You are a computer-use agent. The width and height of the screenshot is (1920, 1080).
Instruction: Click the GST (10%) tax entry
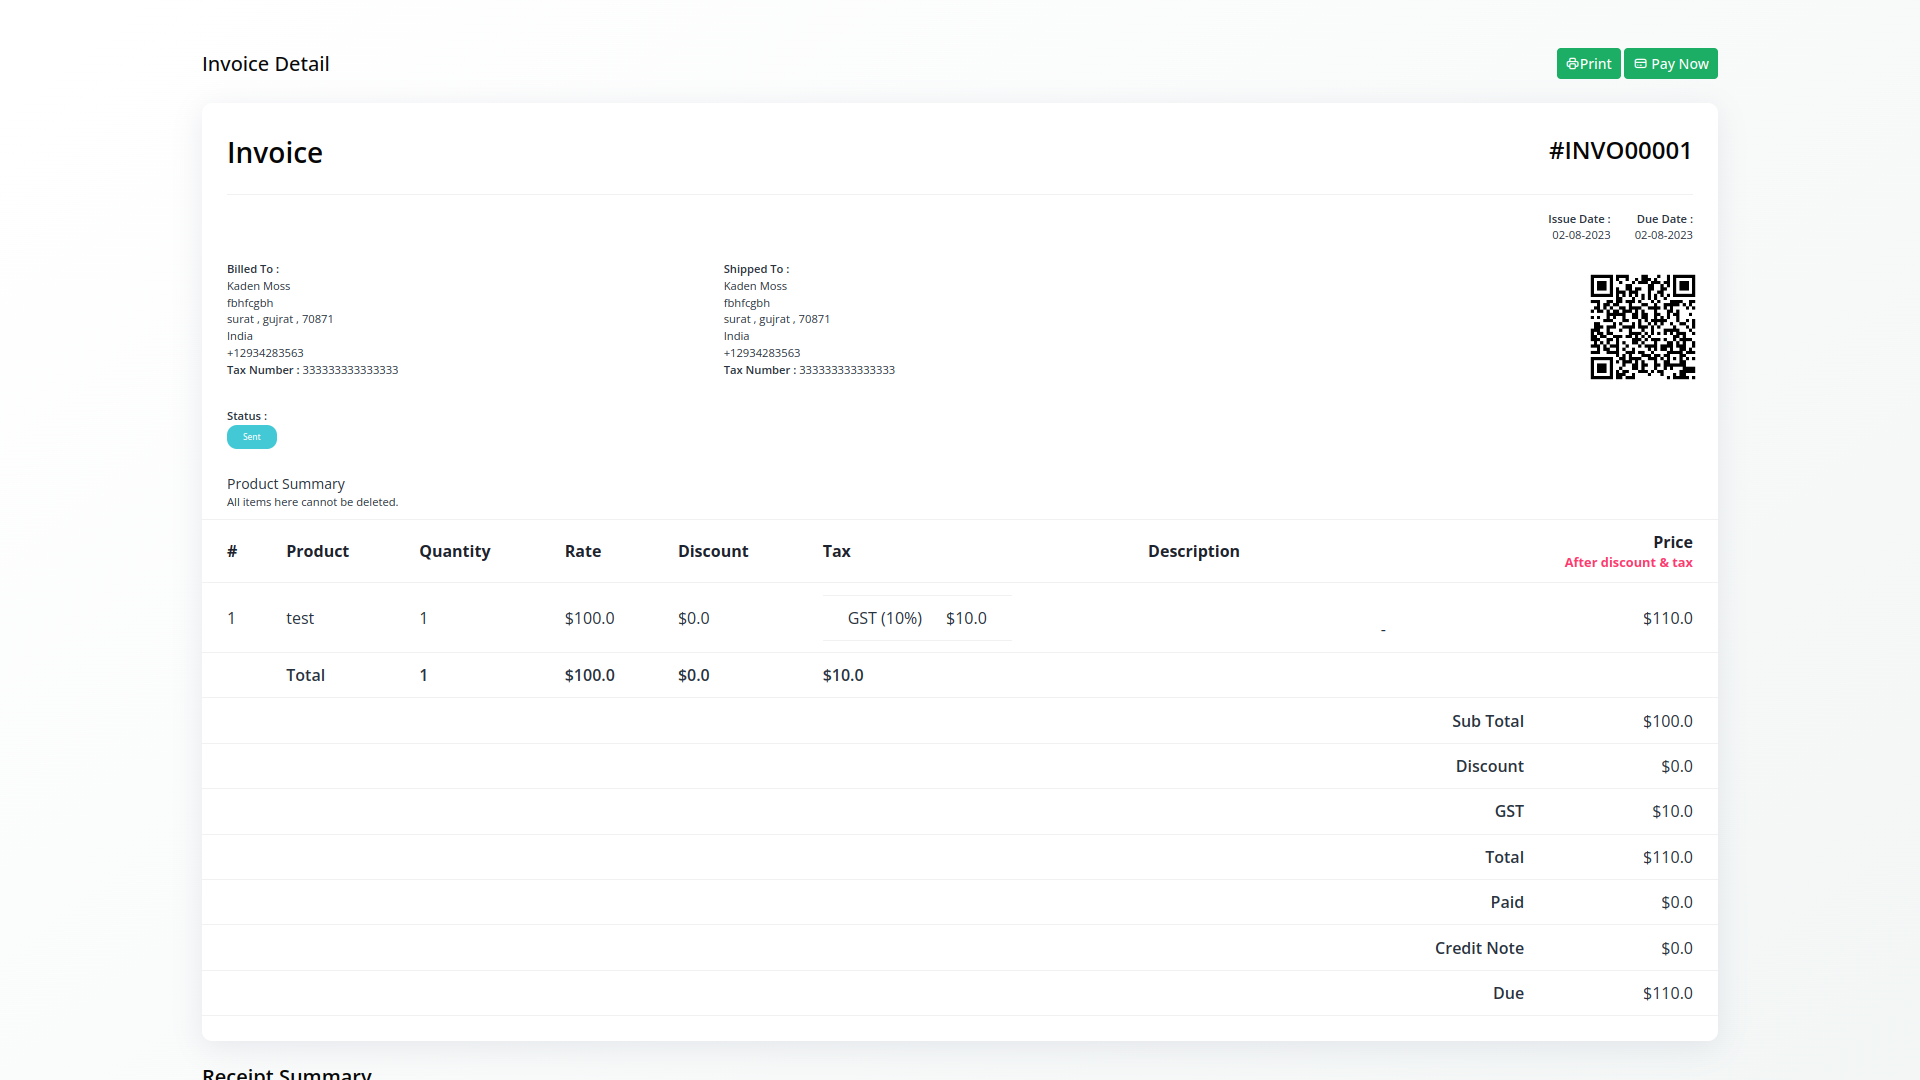pos(884,618)
